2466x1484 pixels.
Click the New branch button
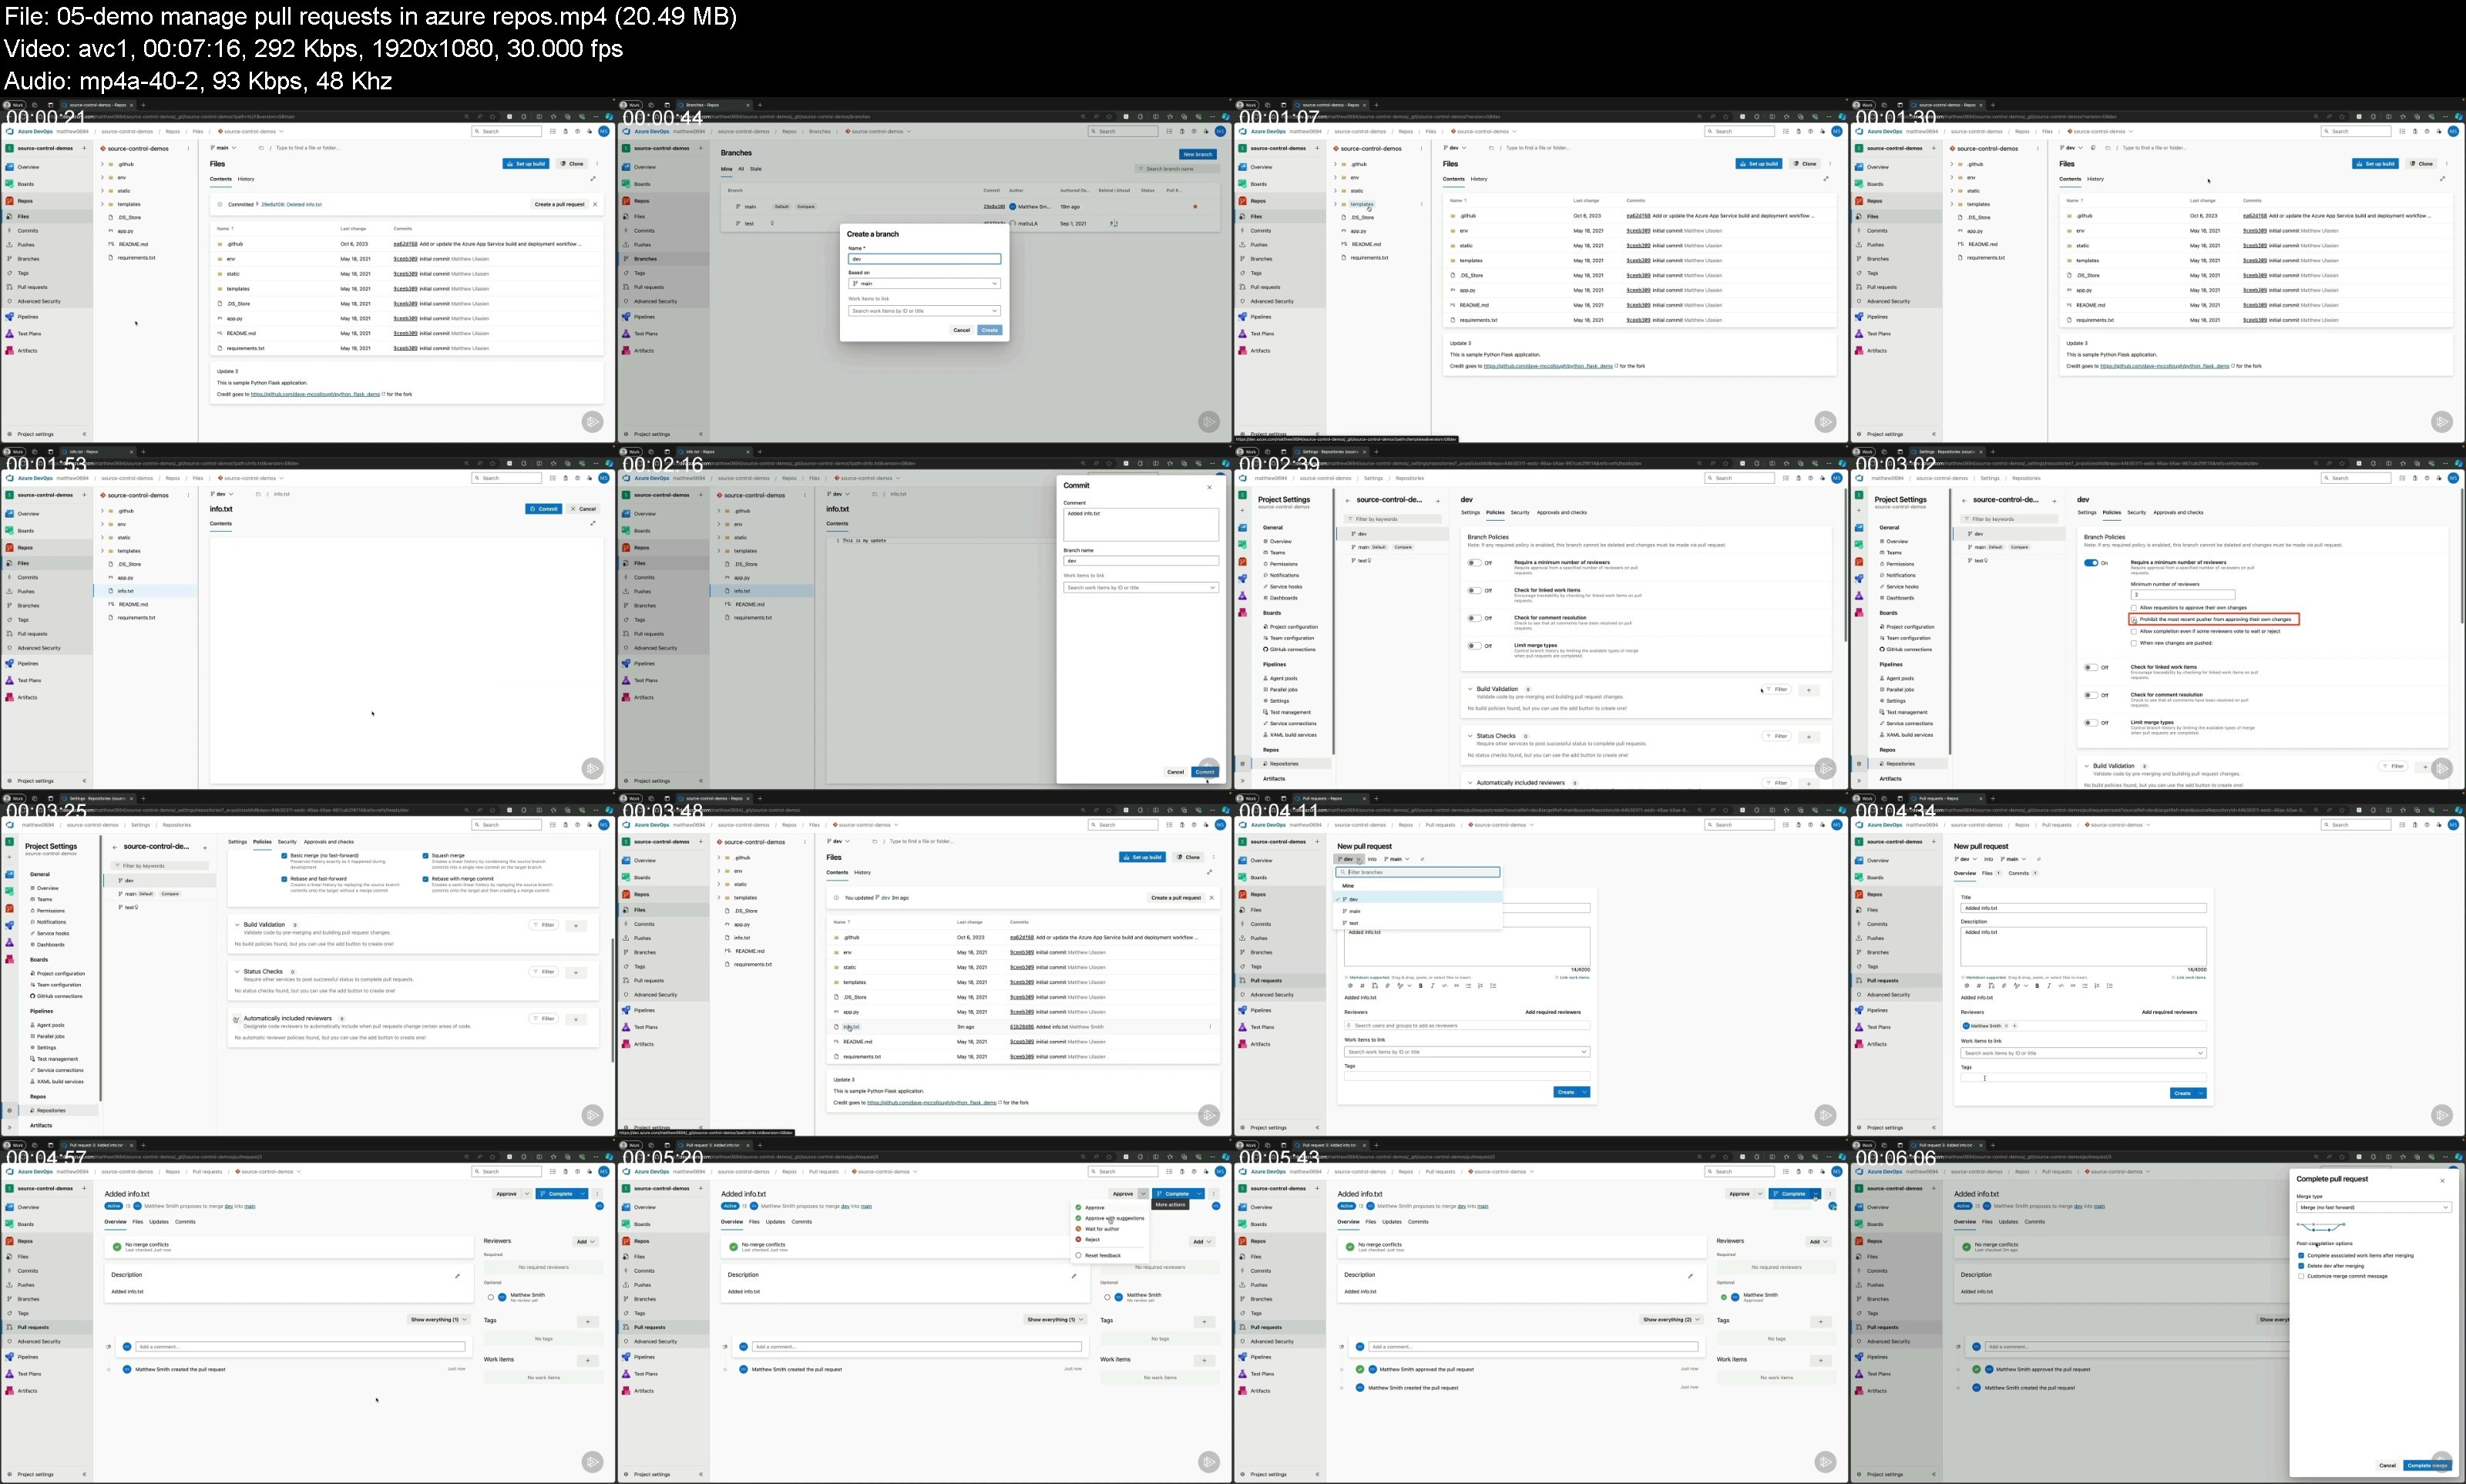click(x=1197, y=154)
